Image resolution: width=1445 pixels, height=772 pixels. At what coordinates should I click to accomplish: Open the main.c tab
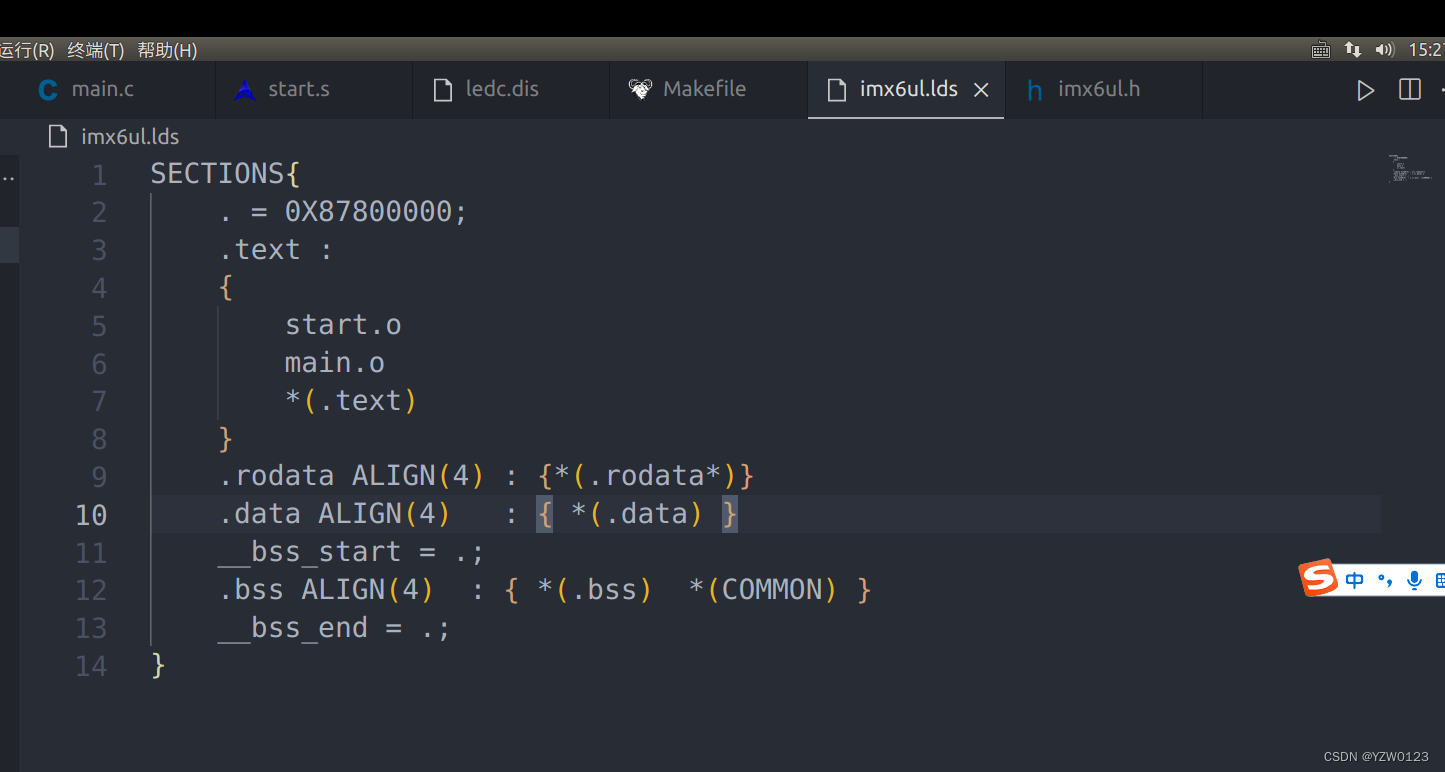(x=107, y=90)
